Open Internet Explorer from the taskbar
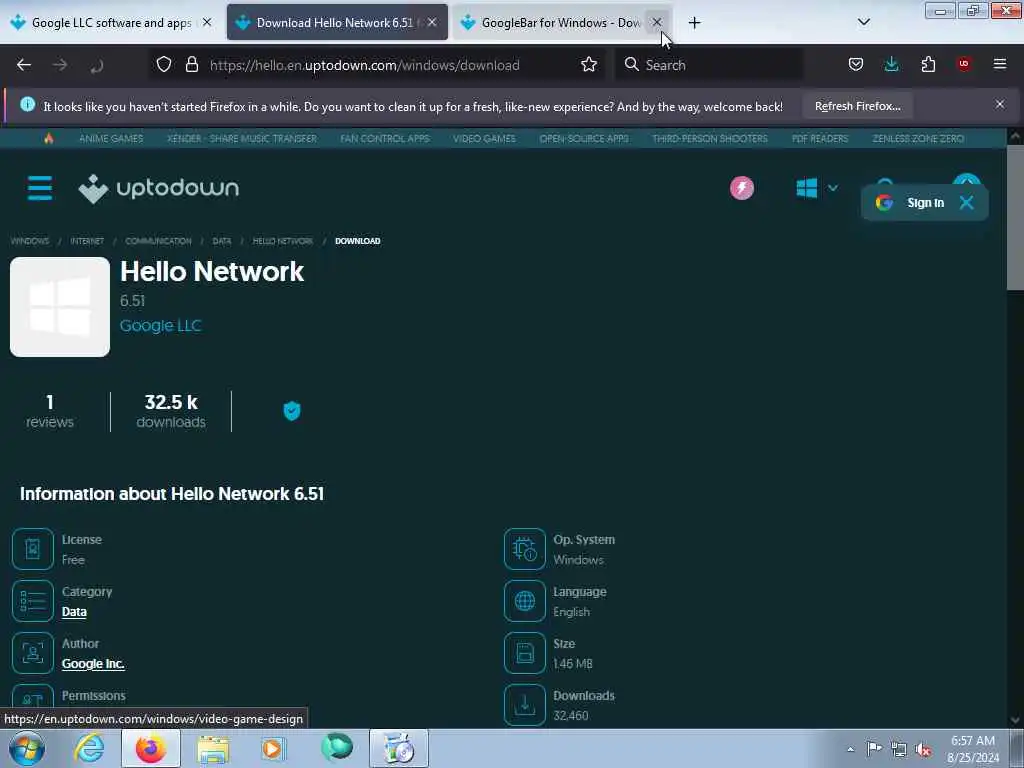Viewport: 1024px width, 768px height. click(89, 748)
